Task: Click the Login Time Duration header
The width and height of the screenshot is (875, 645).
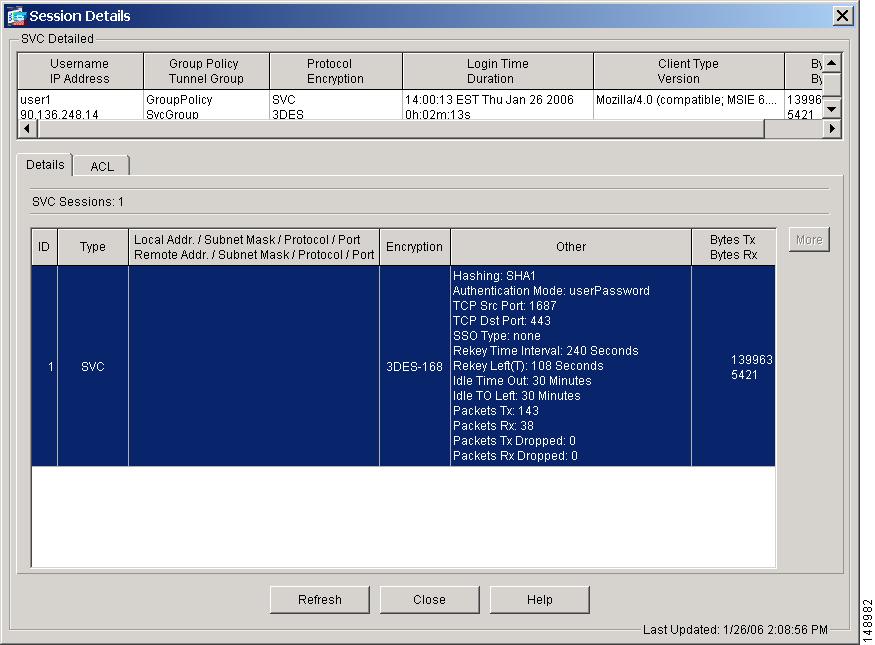Action: tap(497, 71)
